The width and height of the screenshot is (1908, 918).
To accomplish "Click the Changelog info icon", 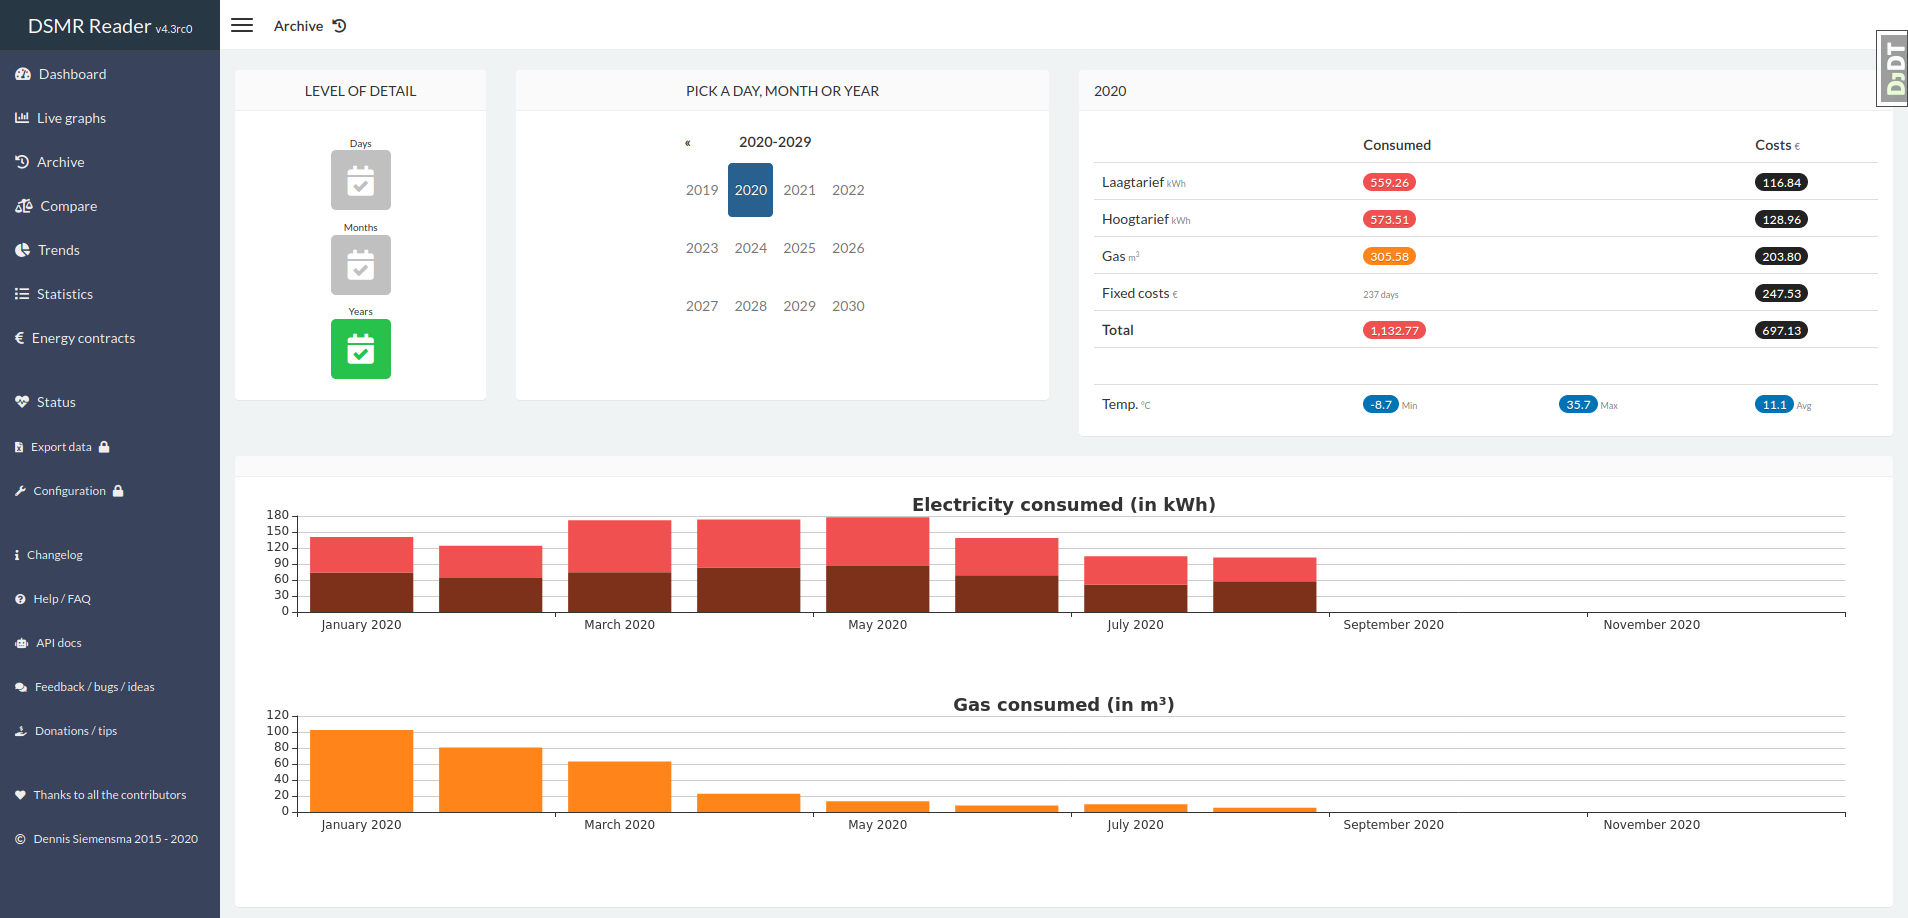I will 17,555.
